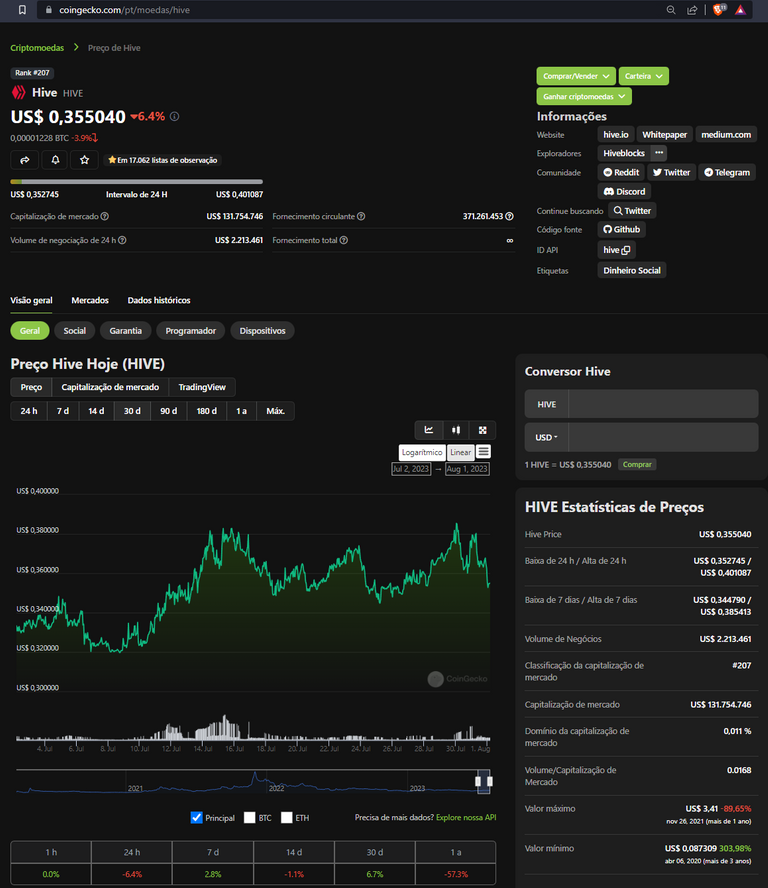Image resolution: width=768 pixels, height=888 pixels.
Task: Click help icon next to Capitalização de mercado
Action: 105,216
